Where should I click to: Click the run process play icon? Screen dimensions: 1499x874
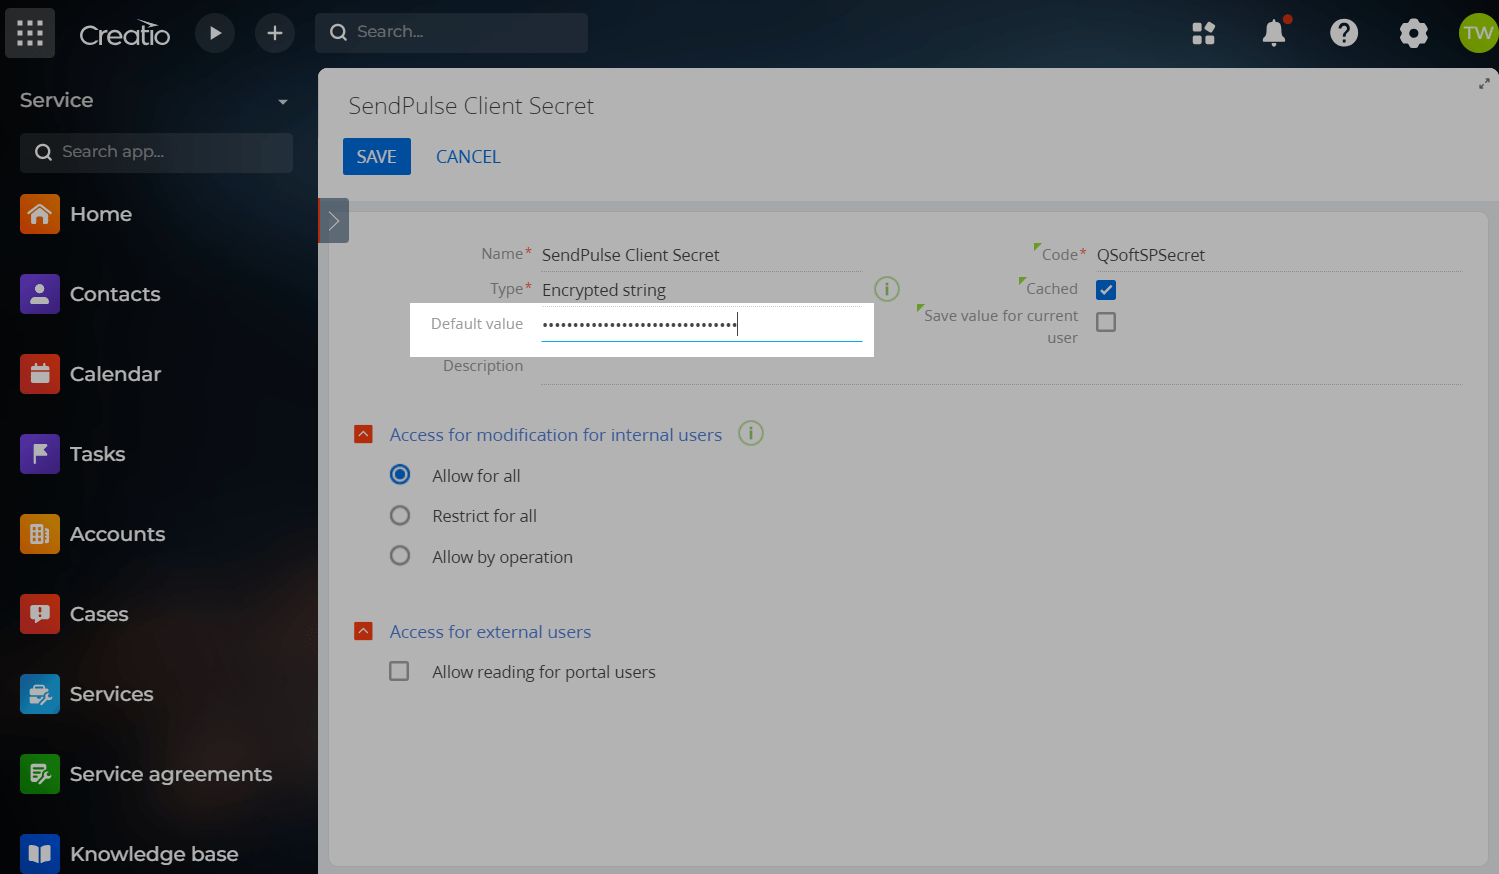click(215, 33)
